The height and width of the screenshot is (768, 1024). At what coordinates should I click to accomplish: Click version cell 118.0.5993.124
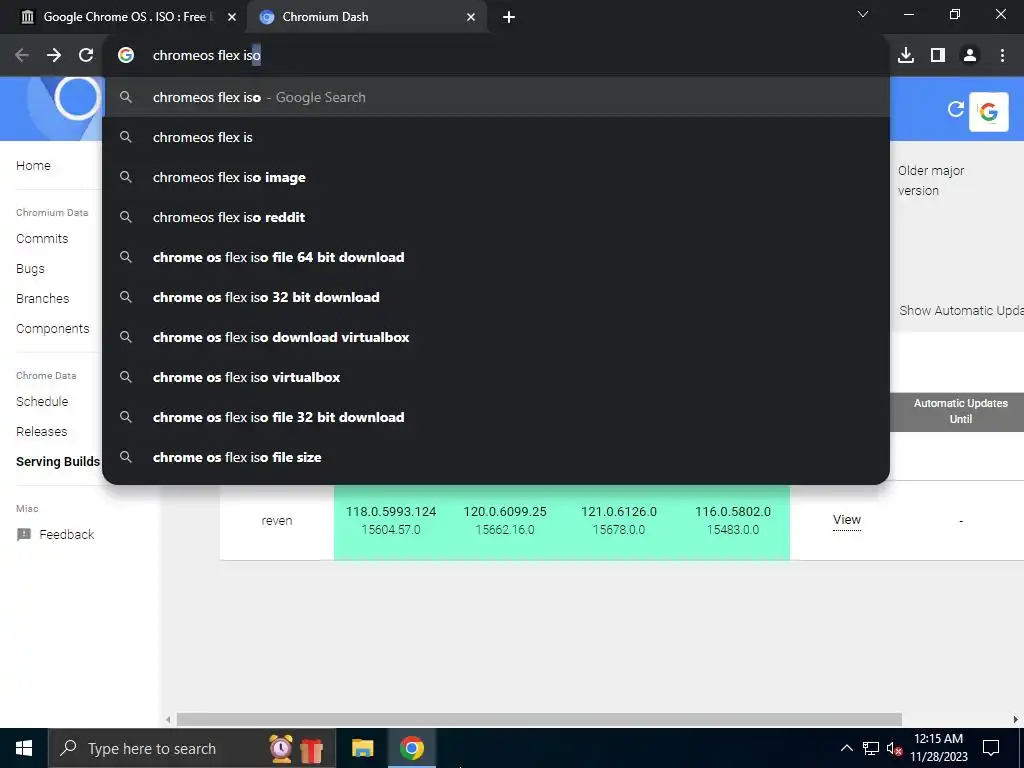point(391,520)
